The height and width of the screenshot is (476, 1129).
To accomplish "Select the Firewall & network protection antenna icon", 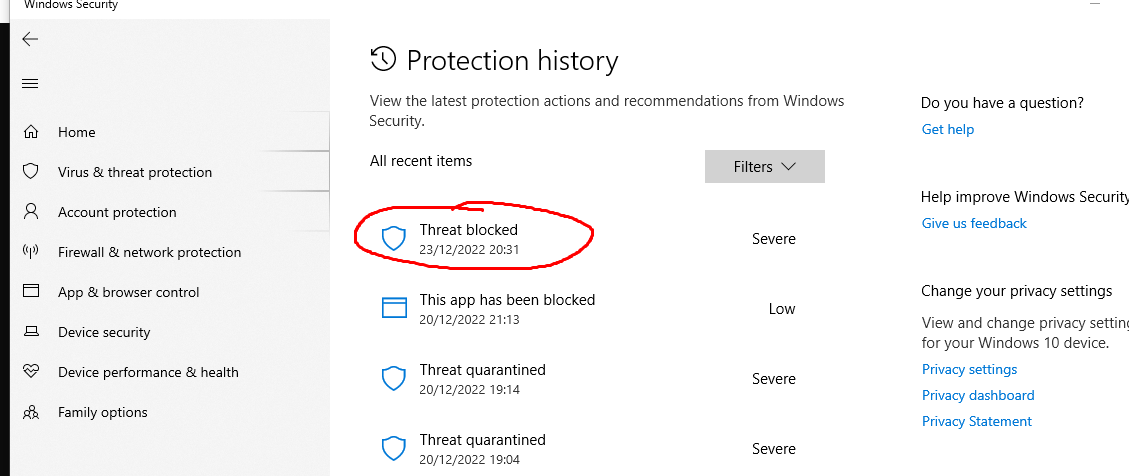I will 30,251.
